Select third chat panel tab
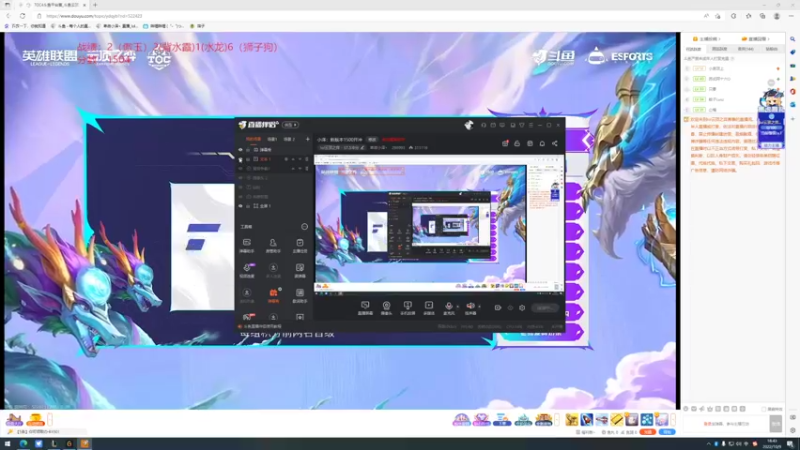The height and width of the screenshot is (450, 800). tap(745, 49)
